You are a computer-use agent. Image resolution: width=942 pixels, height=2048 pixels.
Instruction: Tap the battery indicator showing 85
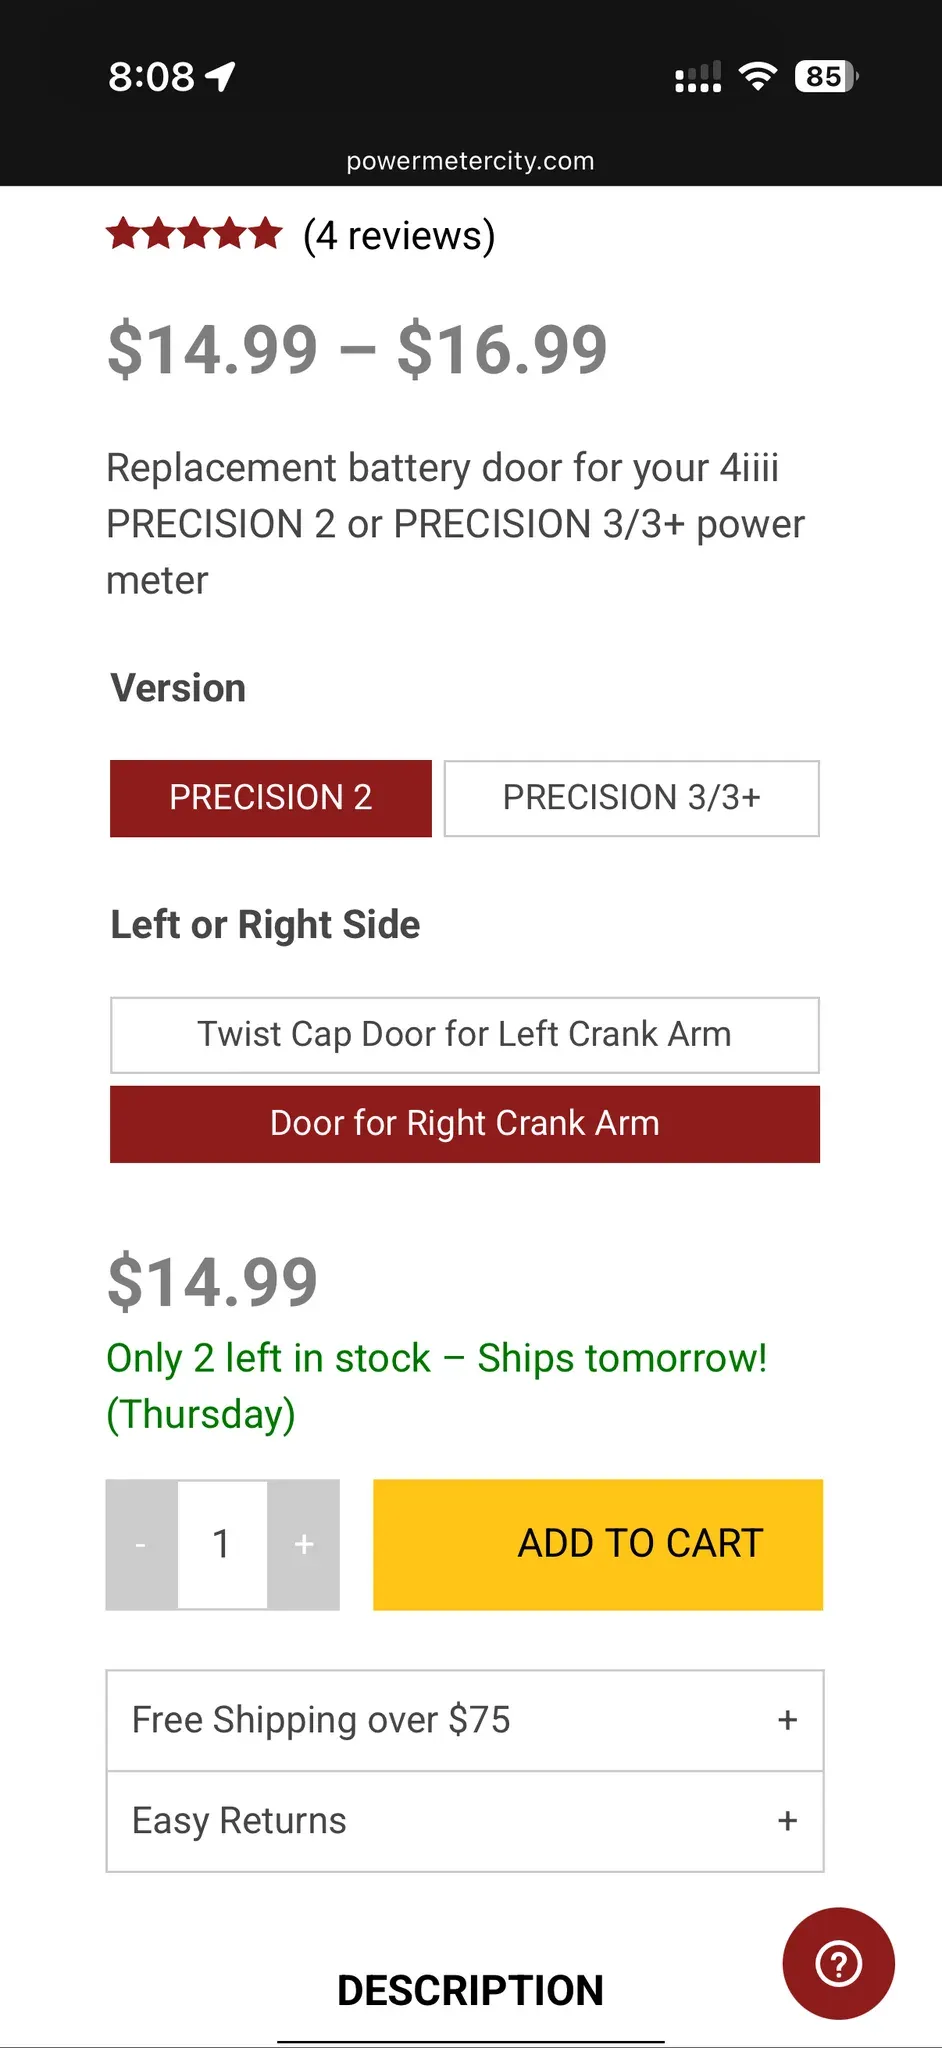826,76
